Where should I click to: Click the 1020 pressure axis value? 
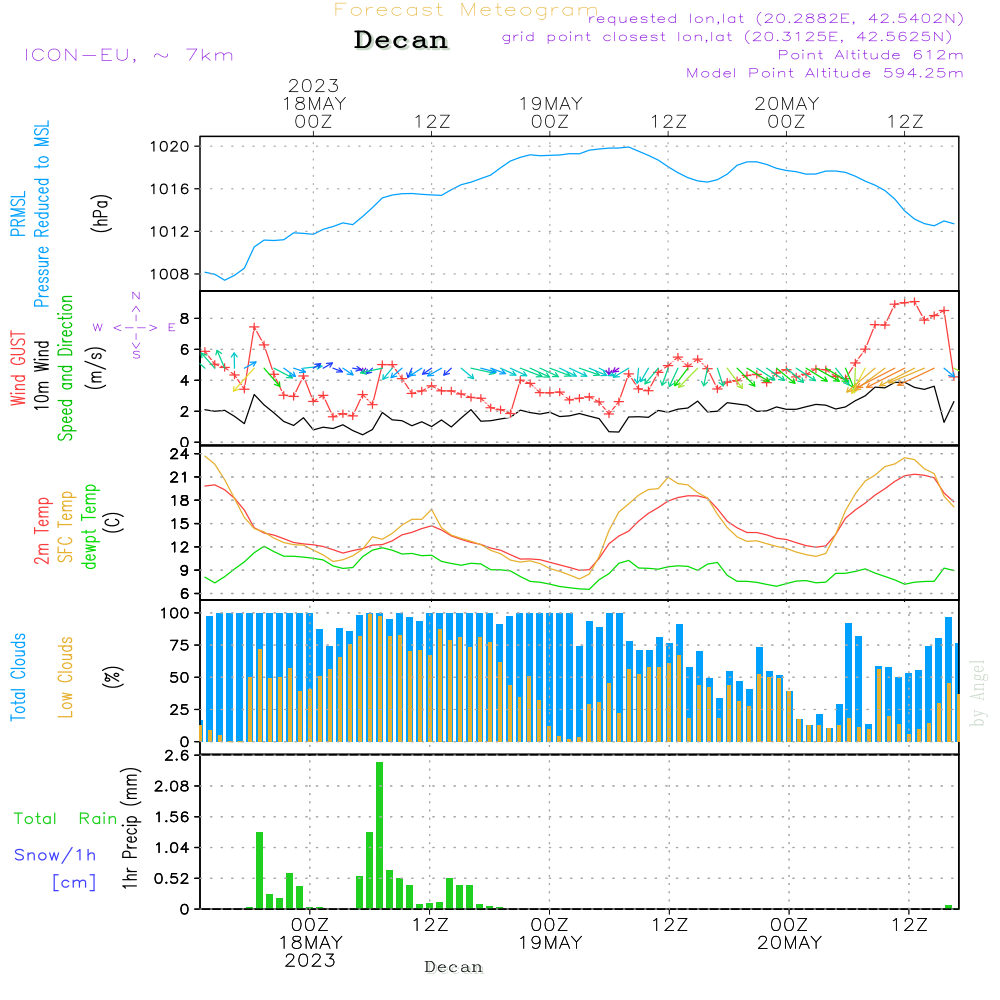click(x=169, y=147)
